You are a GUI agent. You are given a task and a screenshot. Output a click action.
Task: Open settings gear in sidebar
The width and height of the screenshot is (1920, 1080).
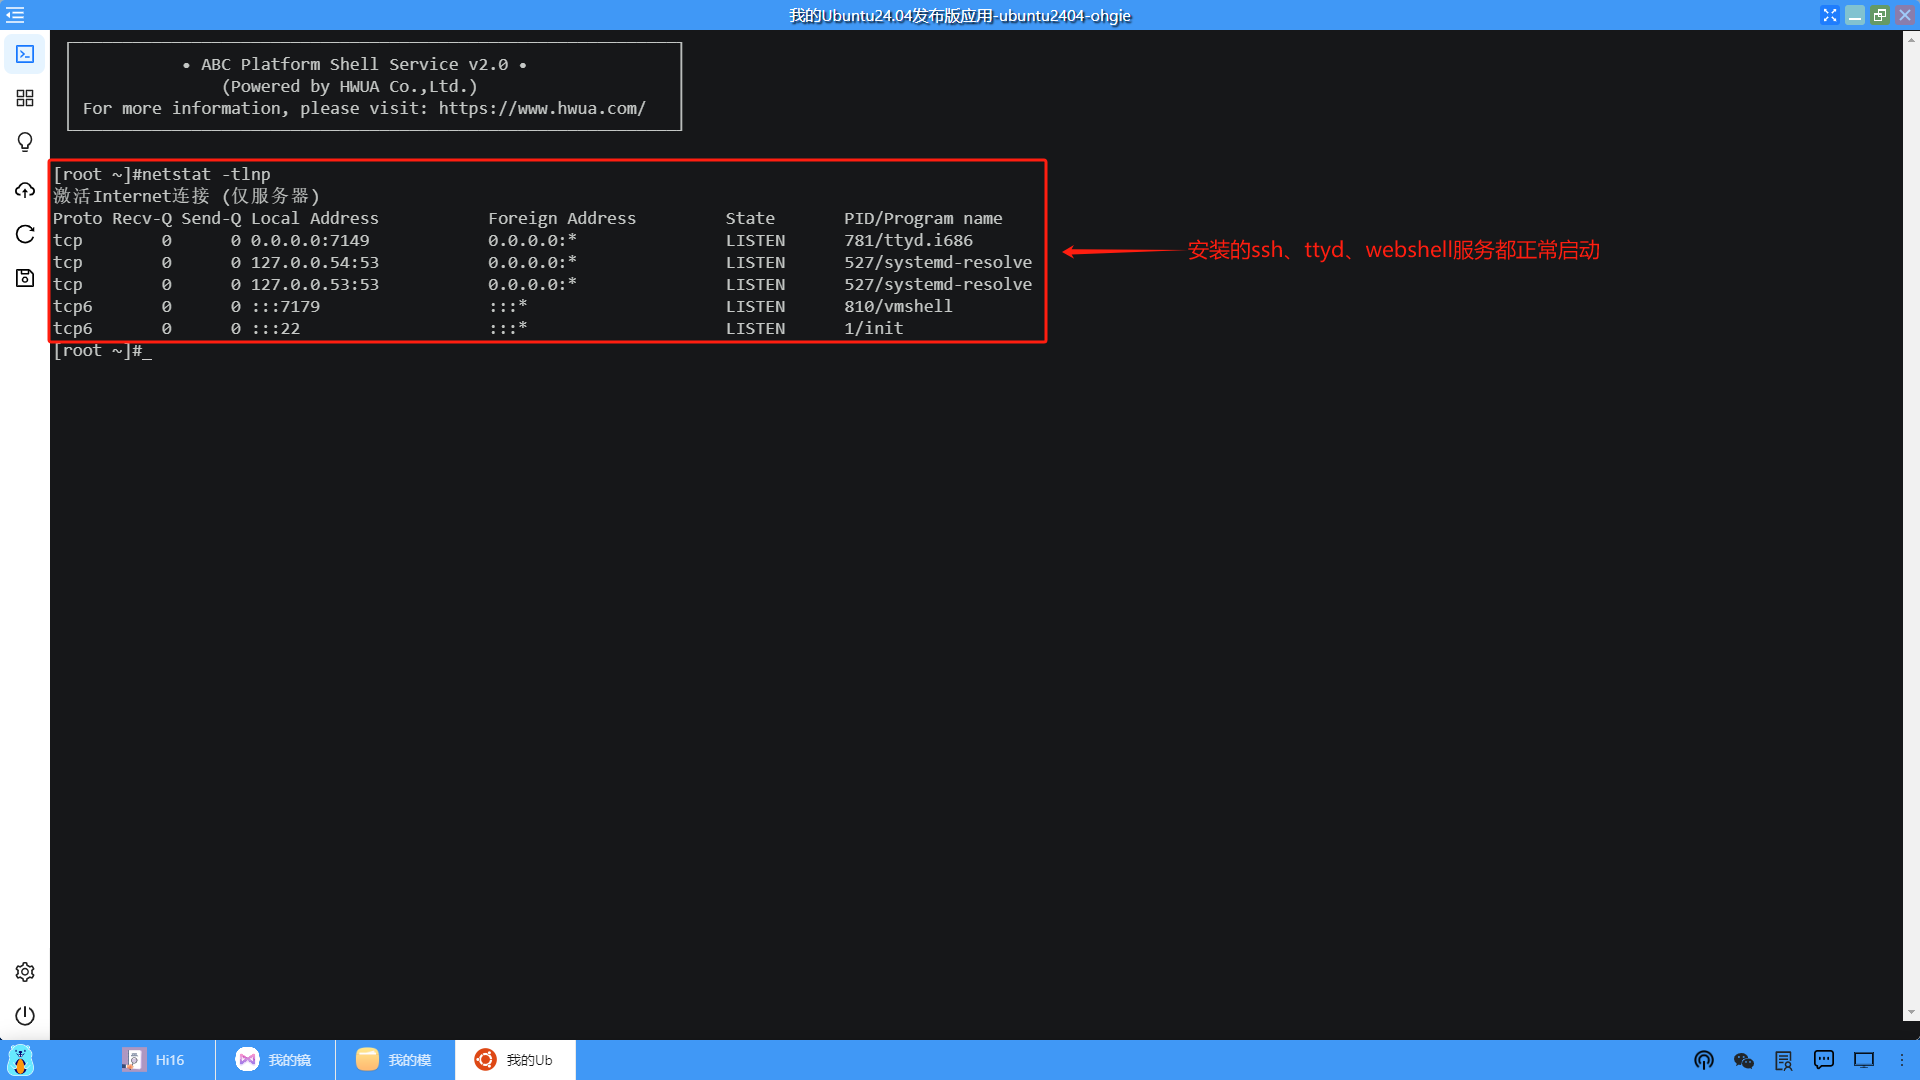[25, 972]
